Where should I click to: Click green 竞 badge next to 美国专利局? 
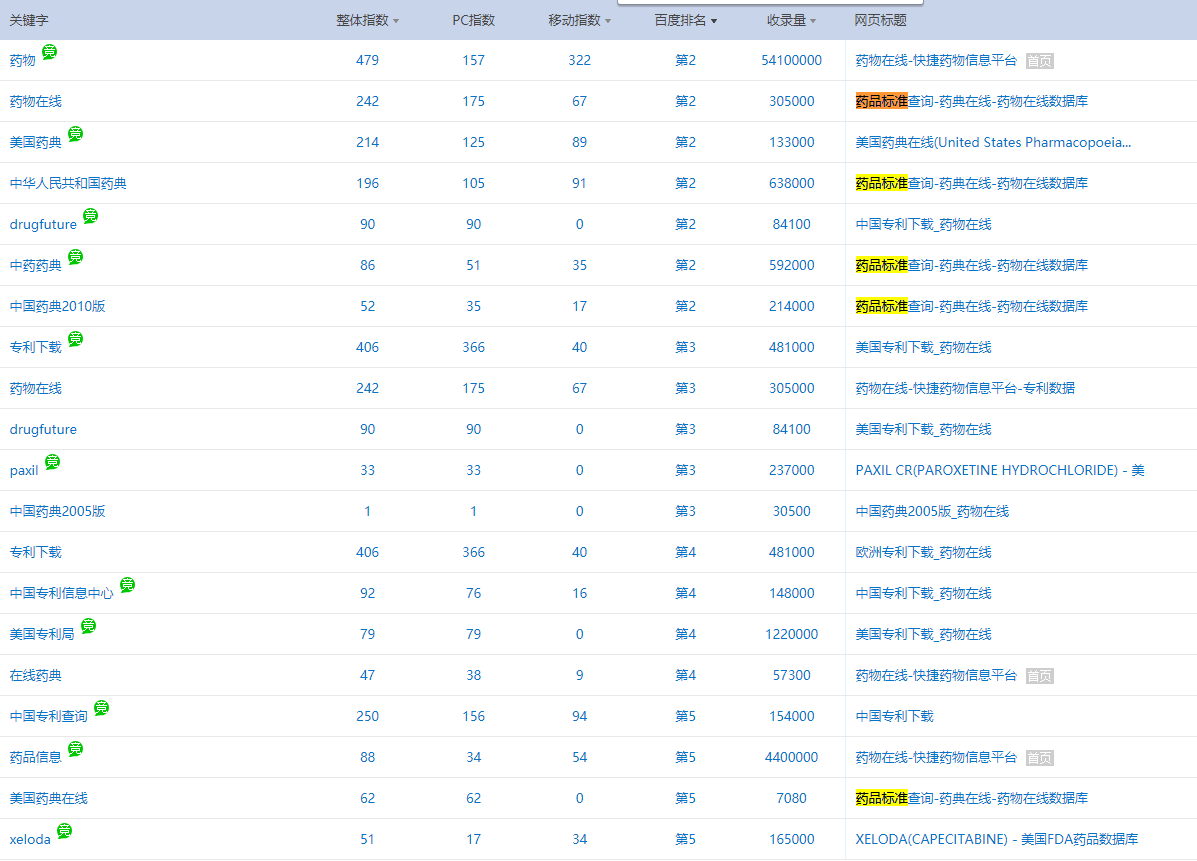coord(89,626)
